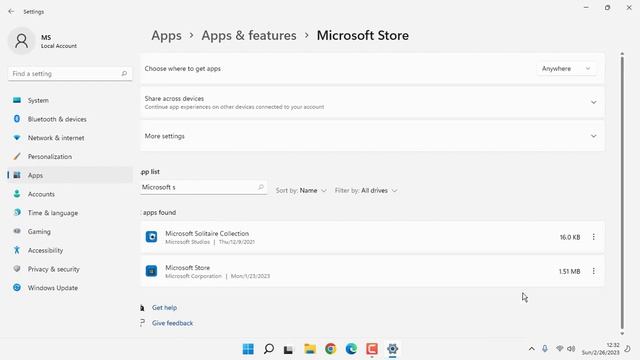The width and height of the screenshot is (640, 360).
Task: Go to Apps breadcrumb at the top
Action: pos(166,36)
